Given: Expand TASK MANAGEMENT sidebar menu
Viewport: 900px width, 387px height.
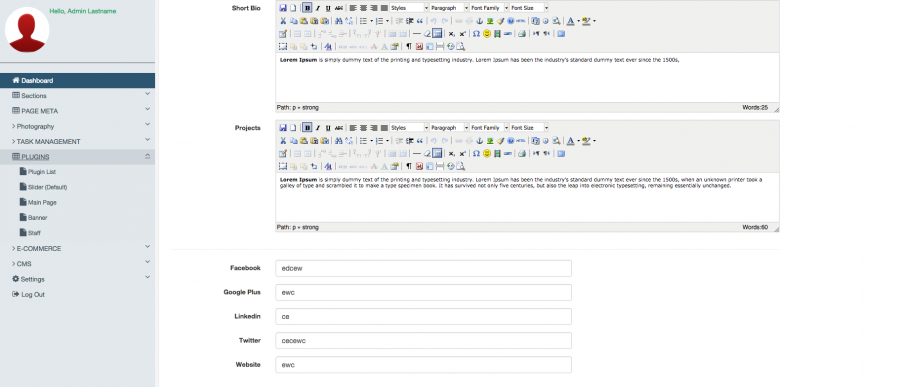Looking at the screenshot, I should [x=77, y=141].
